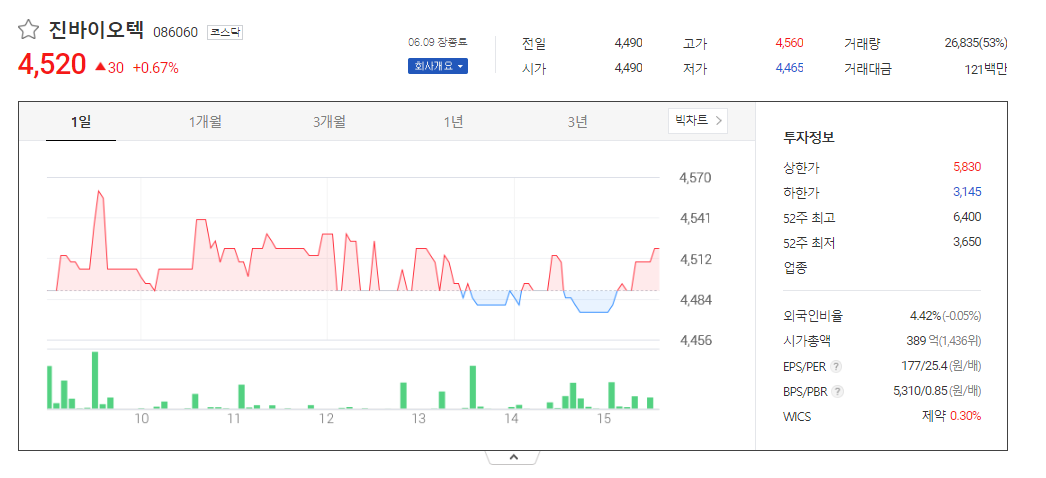Click the 외국인비율 value 4.42%

[925, 315]
